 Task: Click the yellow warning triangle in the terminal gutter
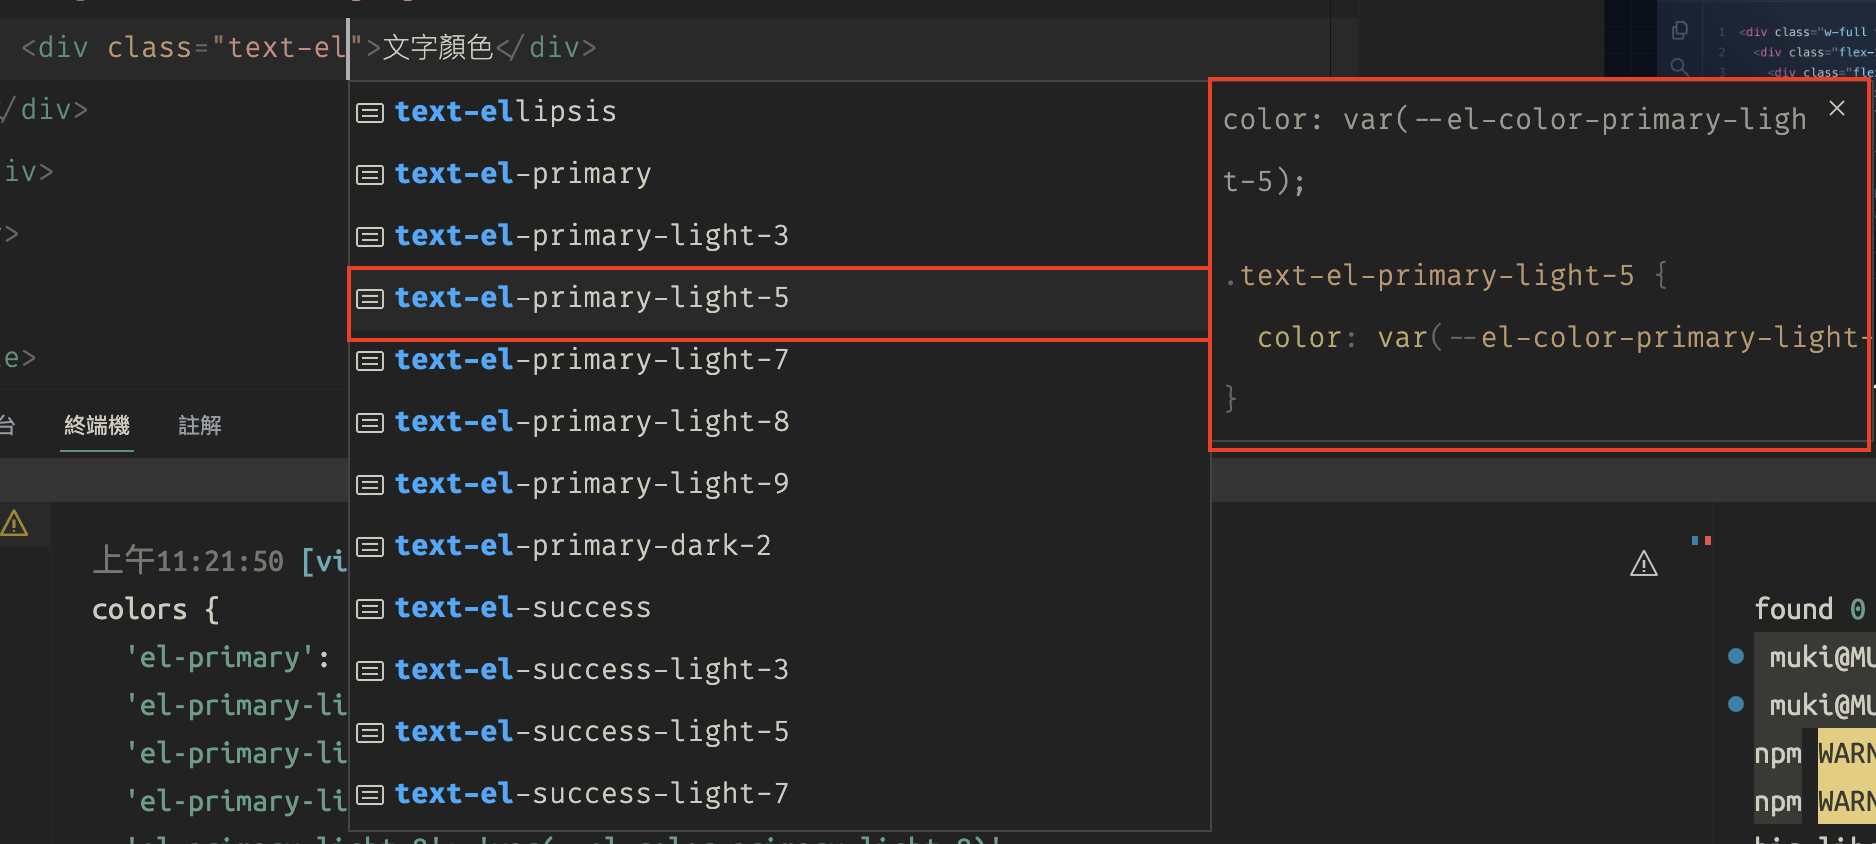15,522
